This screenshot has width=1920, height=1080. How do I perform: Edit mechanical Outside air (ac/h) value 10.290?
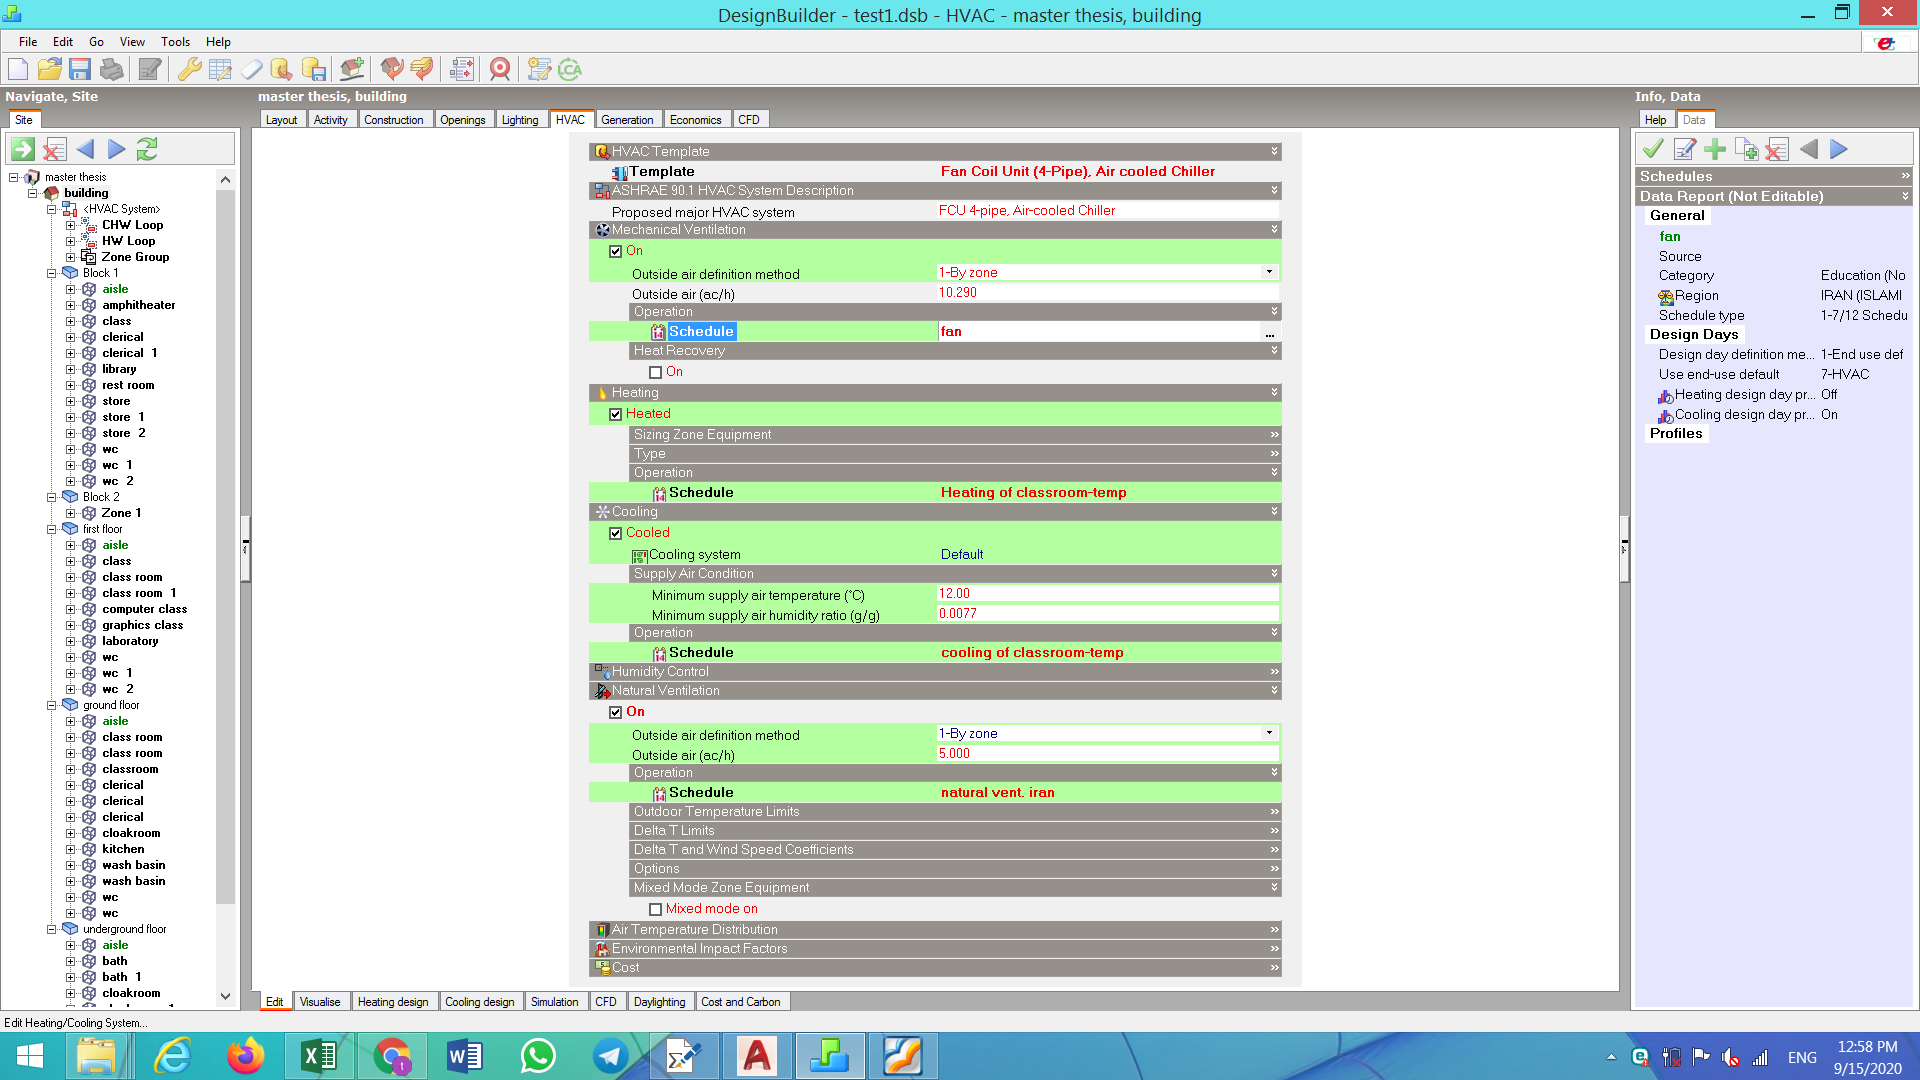tap(1108, 293)
